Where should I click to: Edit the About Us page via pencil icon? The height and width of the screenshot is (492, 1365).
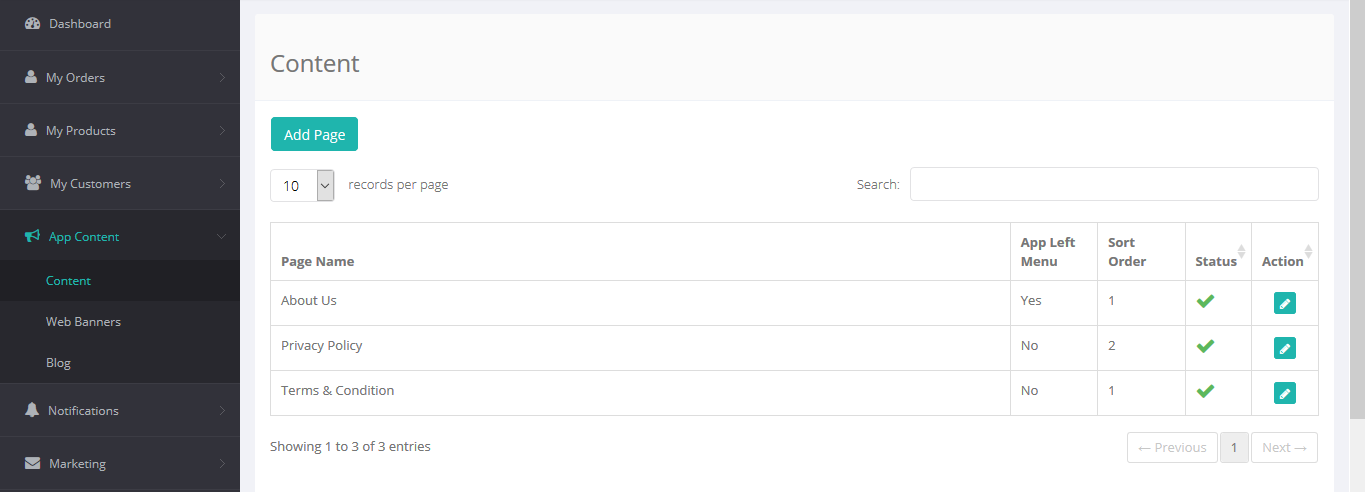(x=1284, y=303)
